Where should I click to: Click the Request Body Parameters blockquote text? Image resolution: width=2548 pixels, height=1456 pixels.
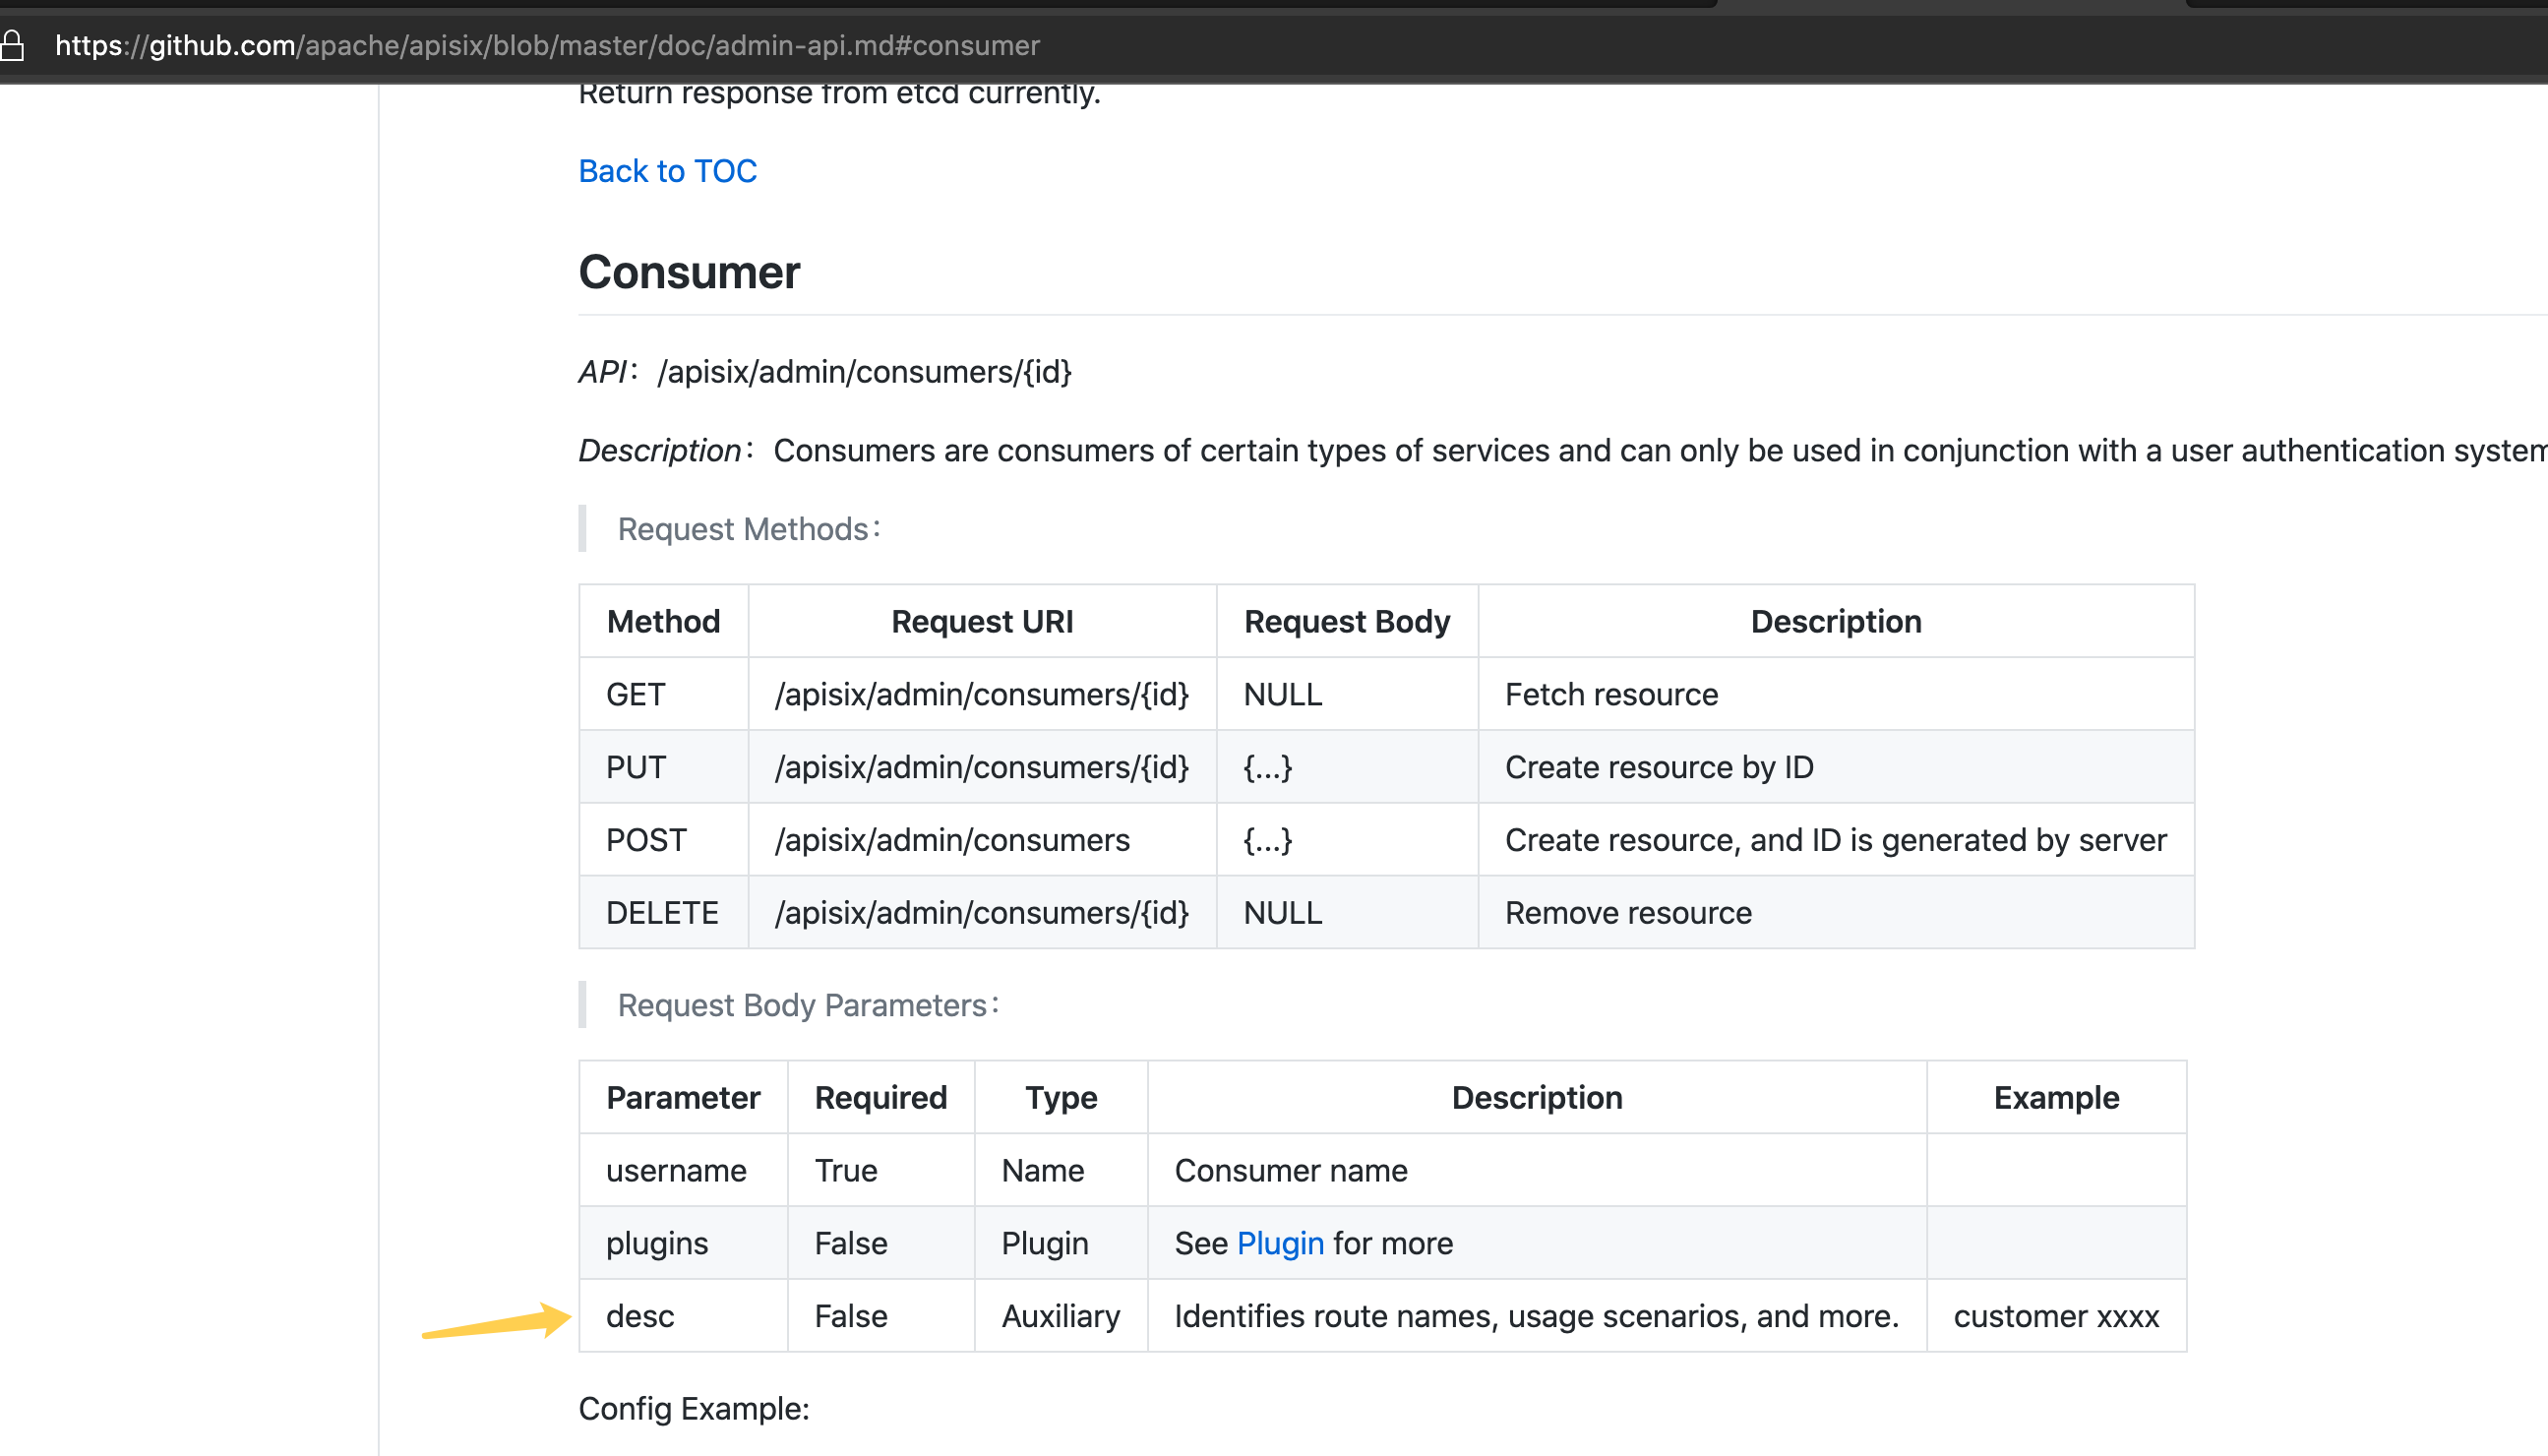807,1005
